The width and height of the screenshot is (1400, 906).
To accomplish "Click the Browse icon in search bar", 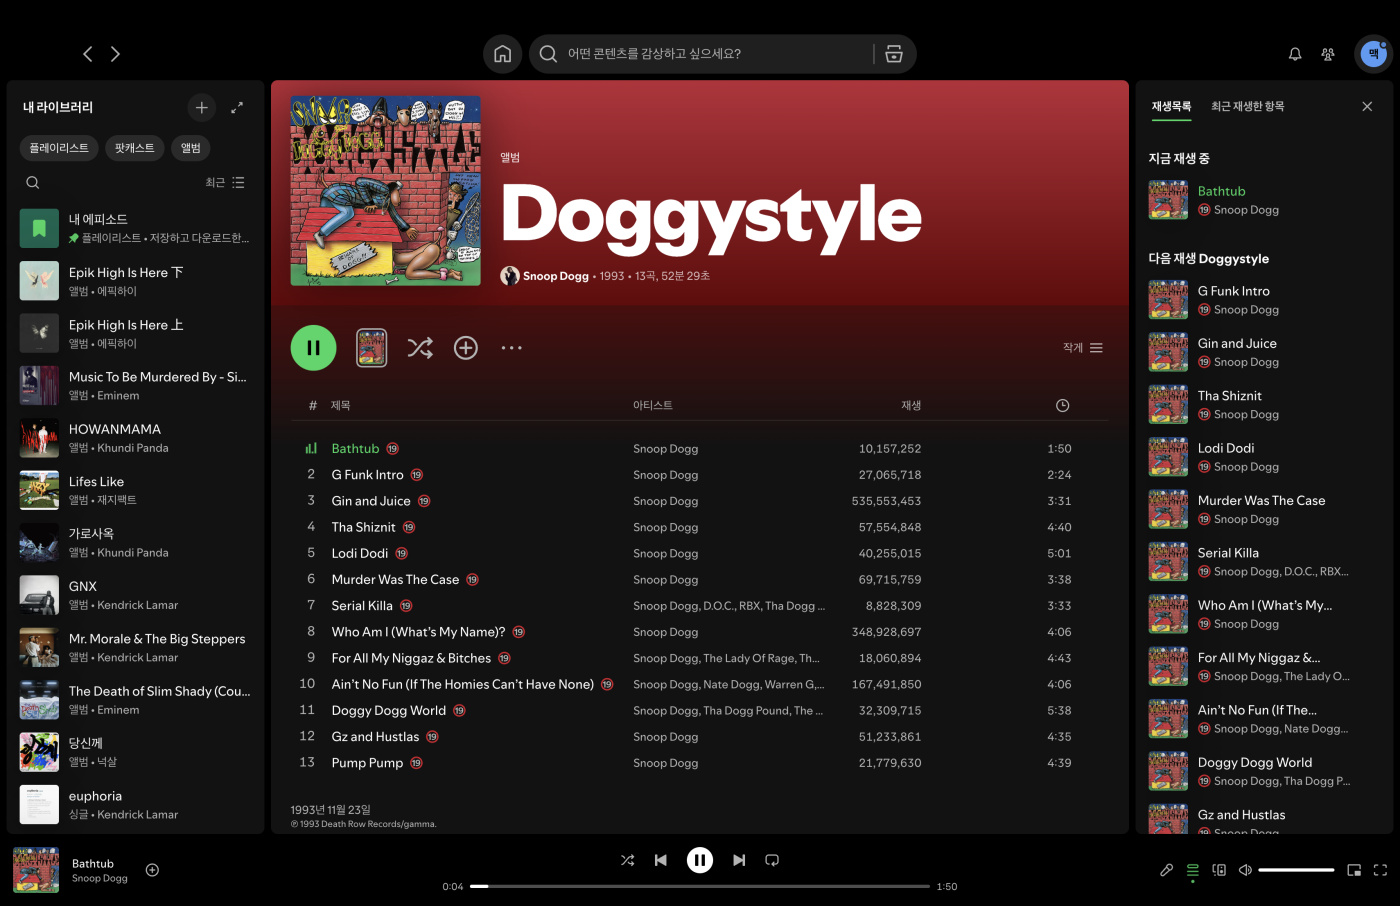I will [894, 54].
